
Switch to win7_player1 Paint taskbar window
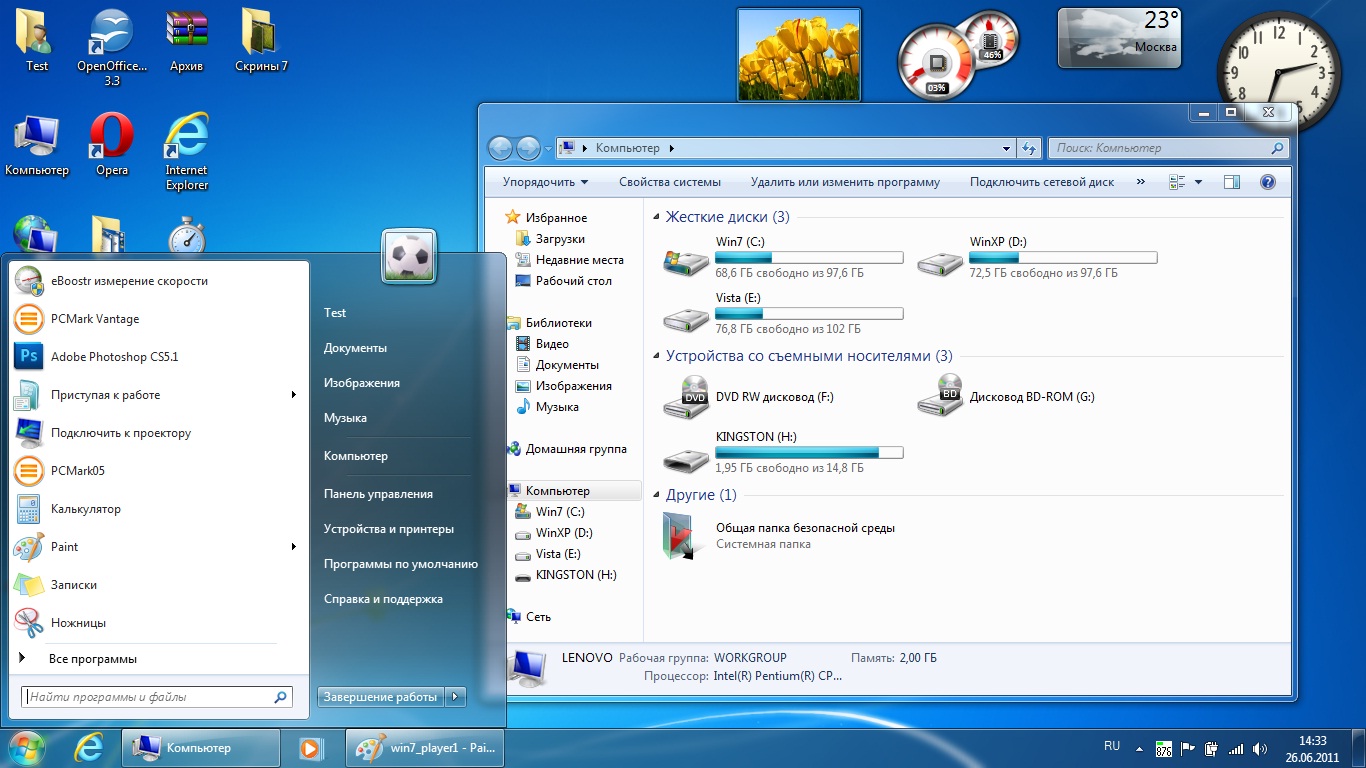[x=426, y=747]
